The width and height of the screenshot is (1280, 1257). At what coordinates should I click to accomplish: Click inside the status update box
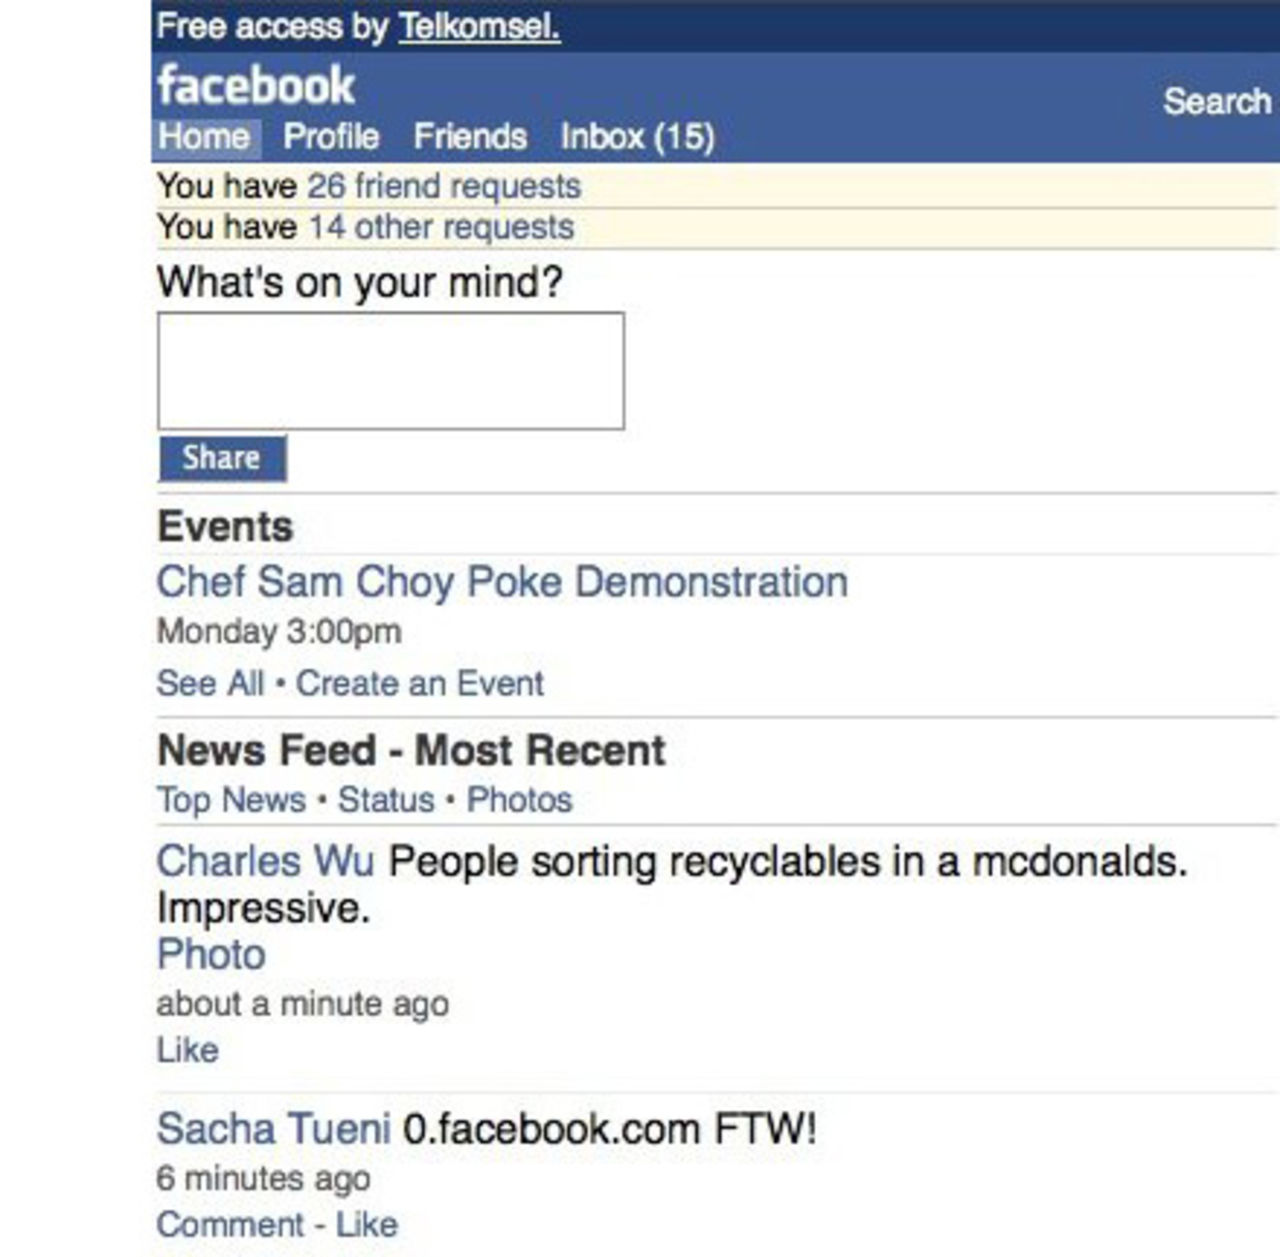(x=390, y=370)
